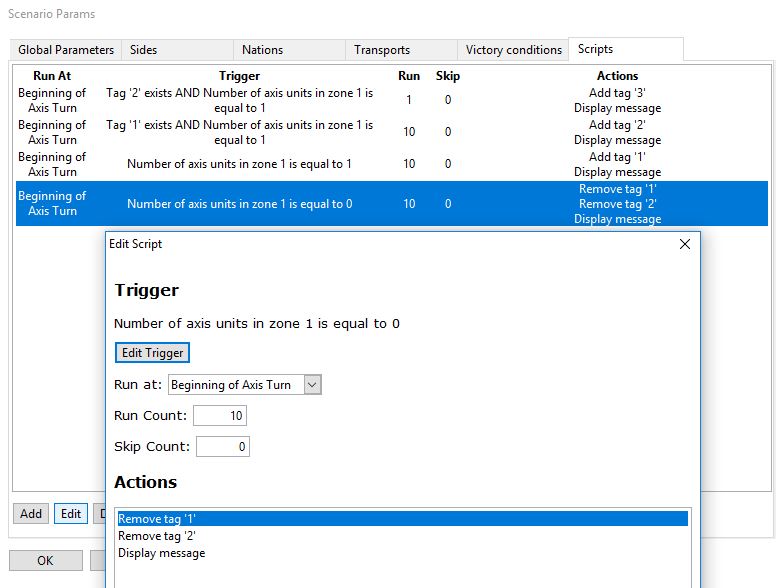This screenshot has height=588, width=776.
Task: Switch to the Nations tab
Action: click(262, 50)
